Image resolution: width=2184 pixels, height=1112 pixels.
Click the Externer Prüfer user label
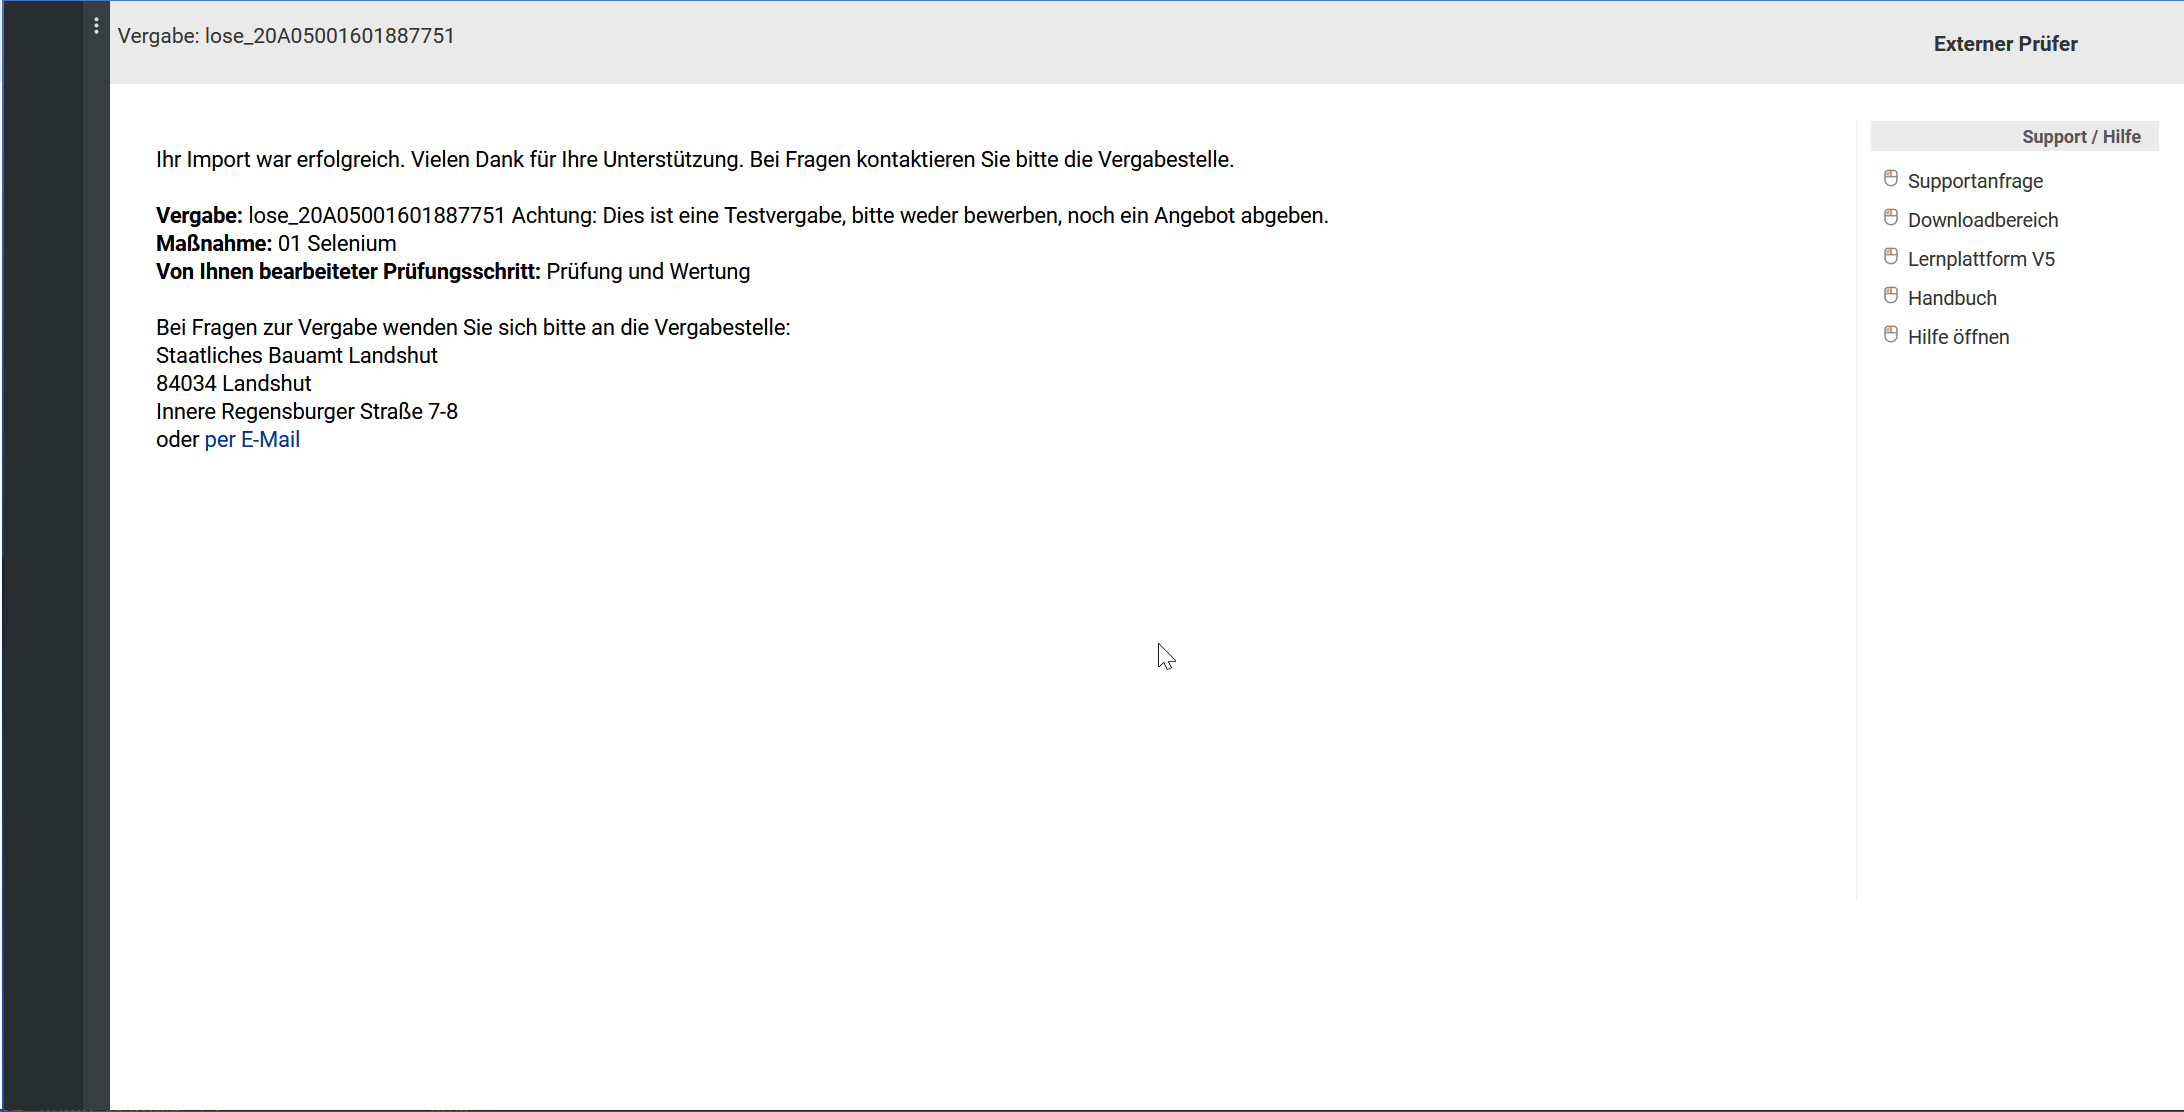[x=2005, y=44]
